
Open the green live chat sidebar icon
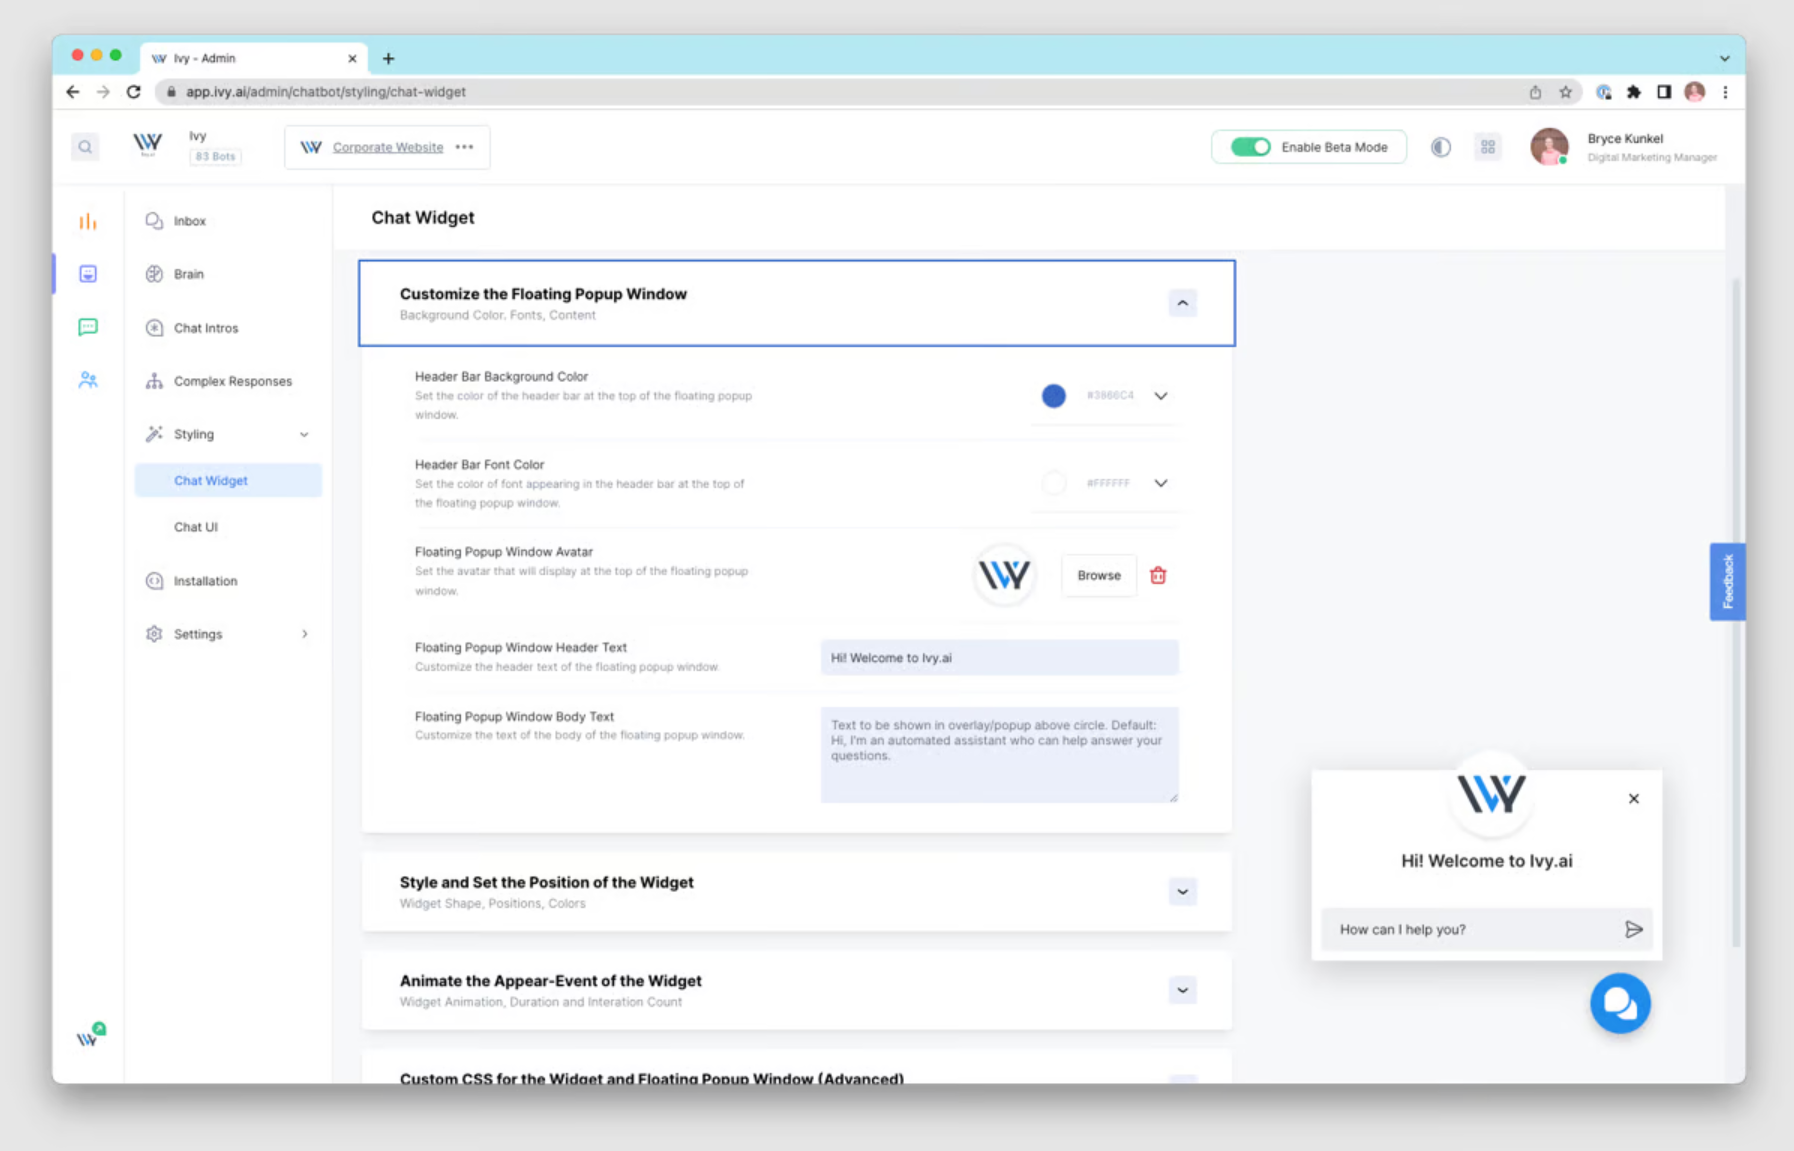[88, 327]
